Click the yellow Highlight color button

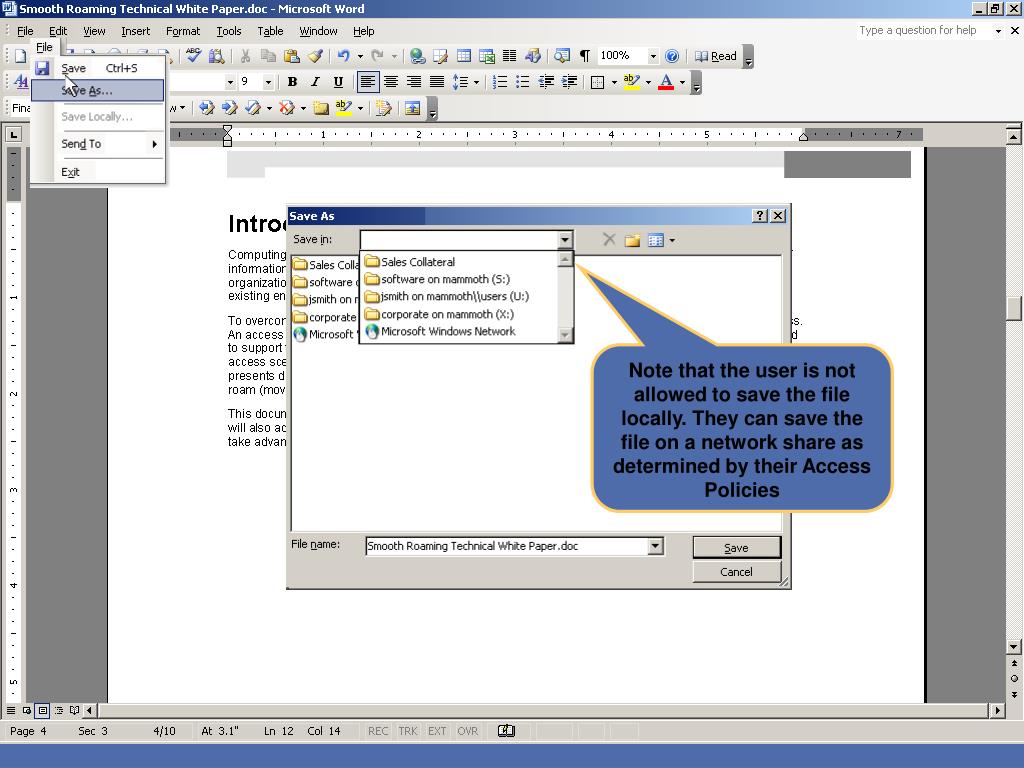pyautogui.click(x=632, y=82)
